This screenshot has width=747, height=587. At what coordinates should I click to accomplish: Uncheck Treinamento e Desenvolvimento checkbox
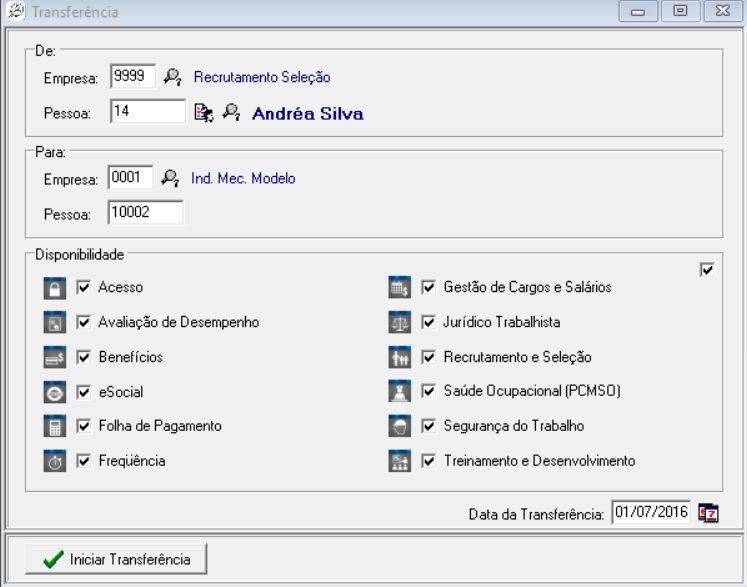pyautogui.click(x=429, y=461)
